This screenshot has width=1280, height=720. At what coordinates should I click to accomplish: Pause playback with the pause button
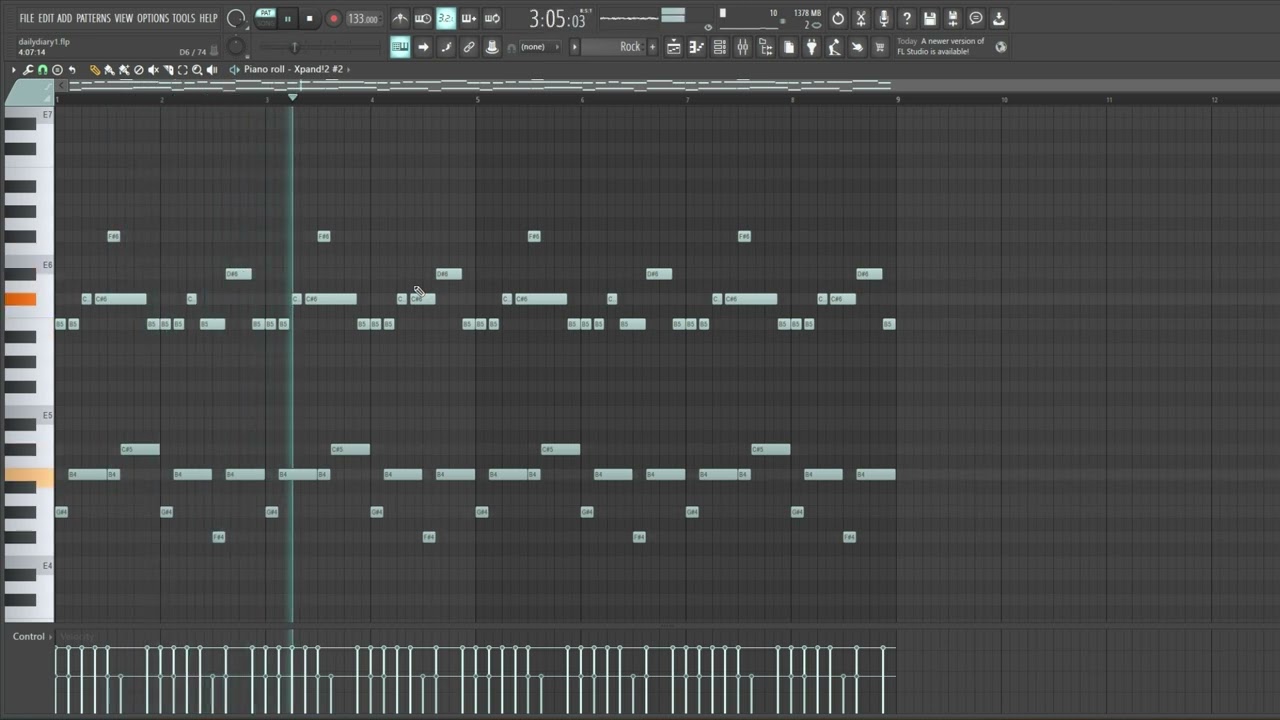pyautogui.click(x=288, y=18)
